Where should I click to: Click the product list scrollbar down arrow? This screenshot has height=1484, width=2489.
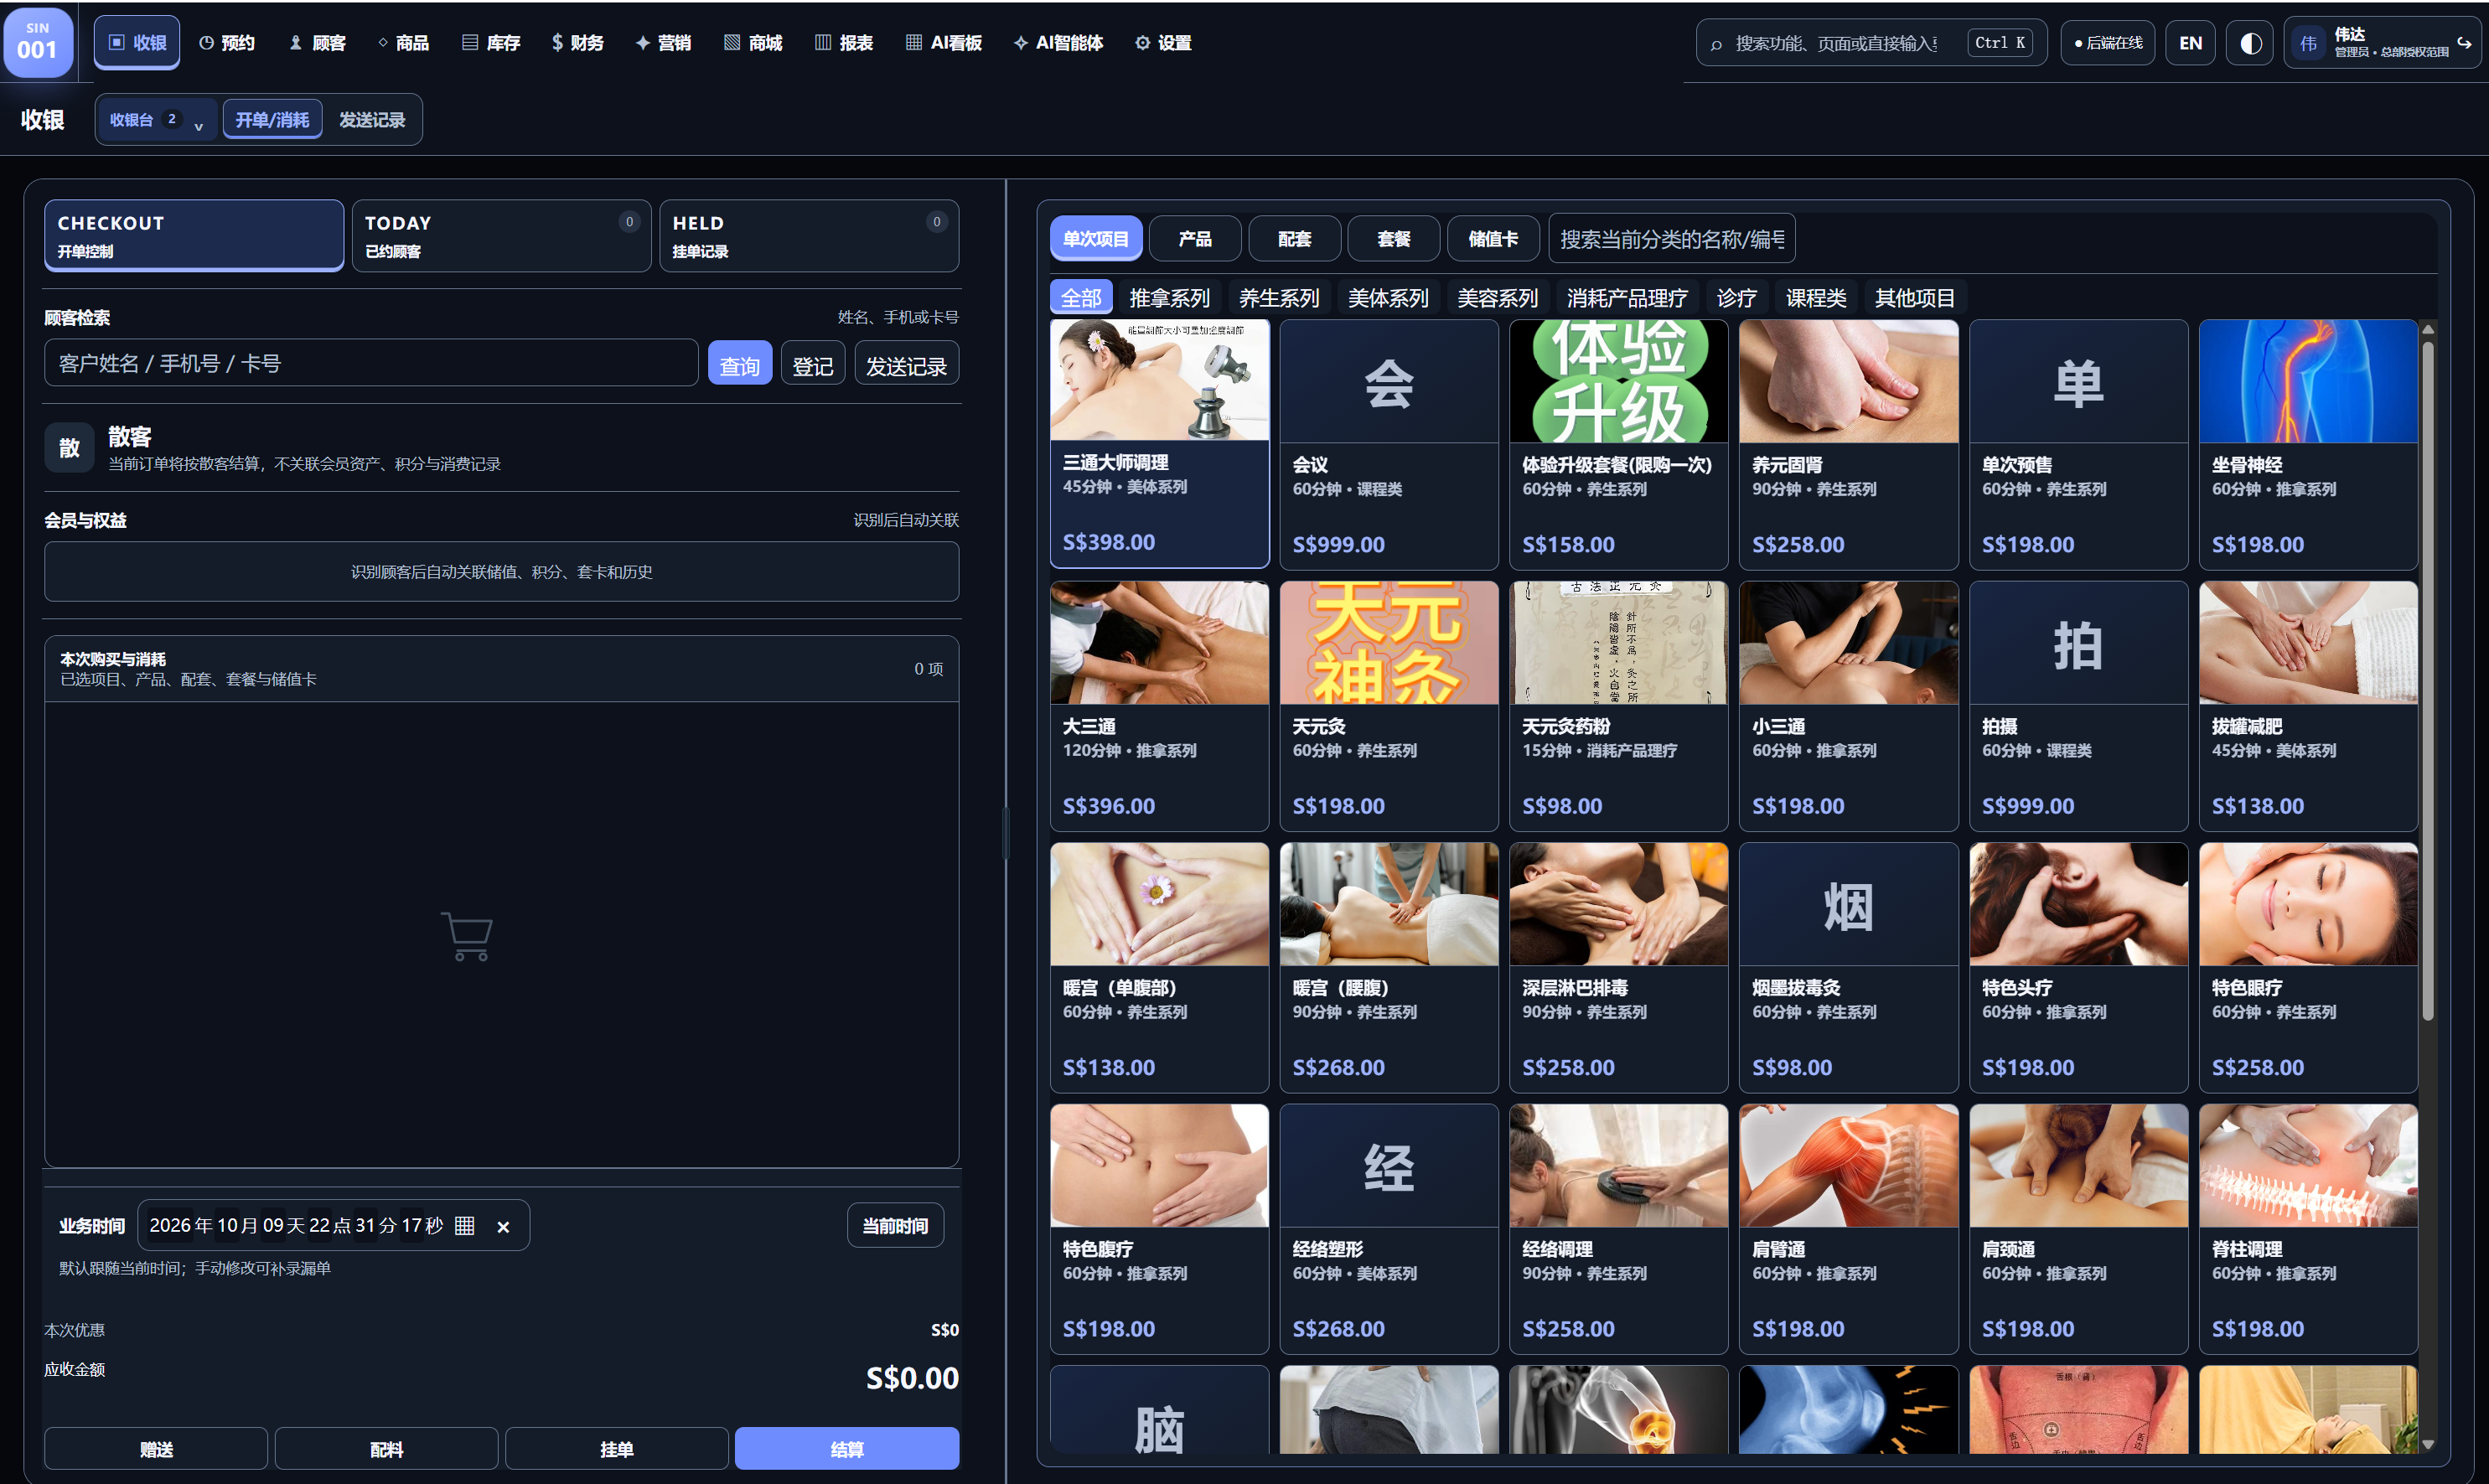(2428, 1444)
